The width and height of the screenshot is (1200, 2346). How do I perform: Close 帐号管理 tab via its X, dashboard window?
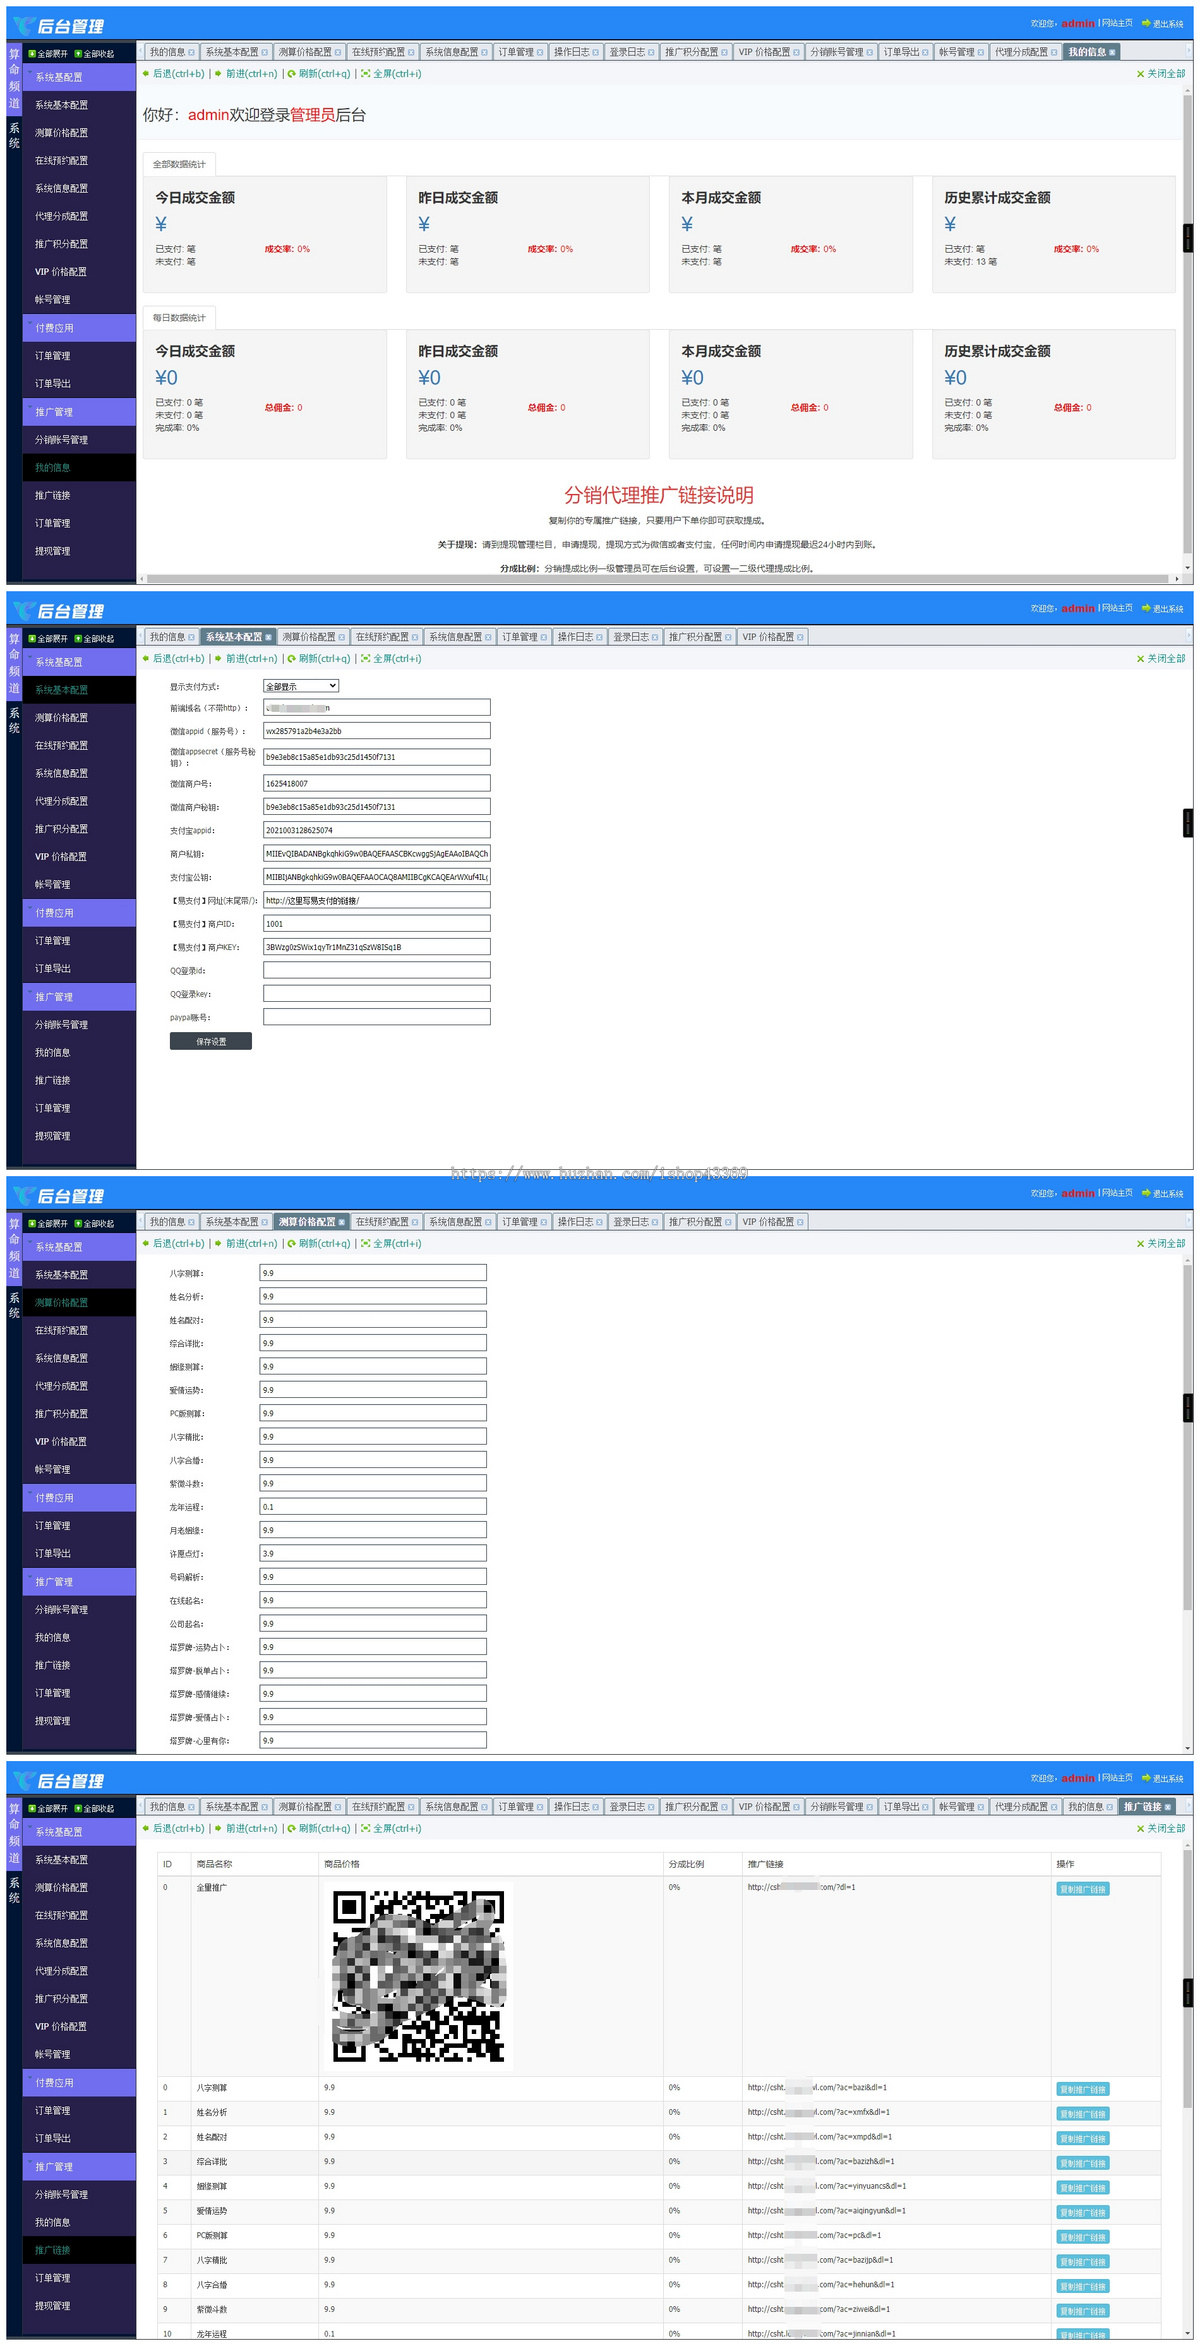tap(981, 53)
